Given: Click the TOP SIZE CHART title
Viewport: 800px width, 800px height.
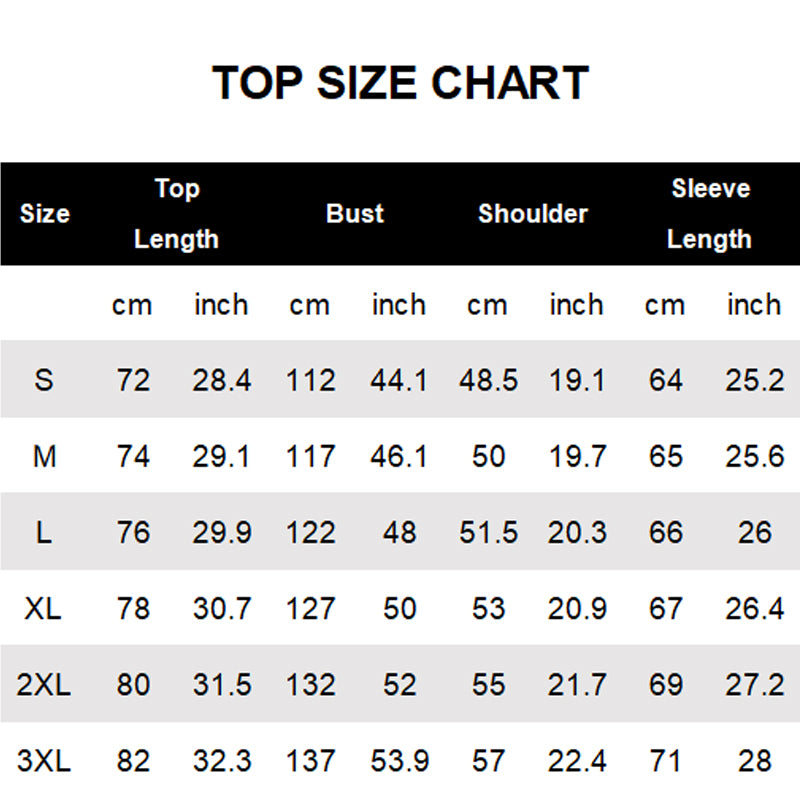Looking at the screenshot, I should point(400,83).
